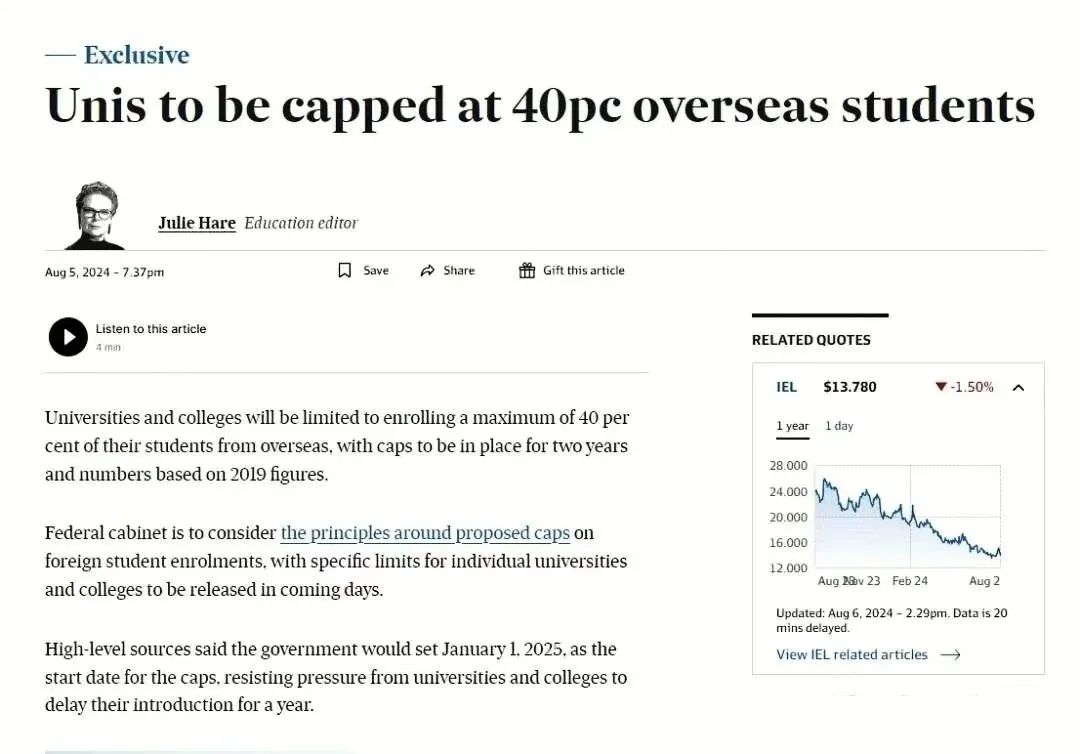Viewport: 1080px width, 754px height.
Task: Click Julie Hare's author portrait
Action: (96, 215)
